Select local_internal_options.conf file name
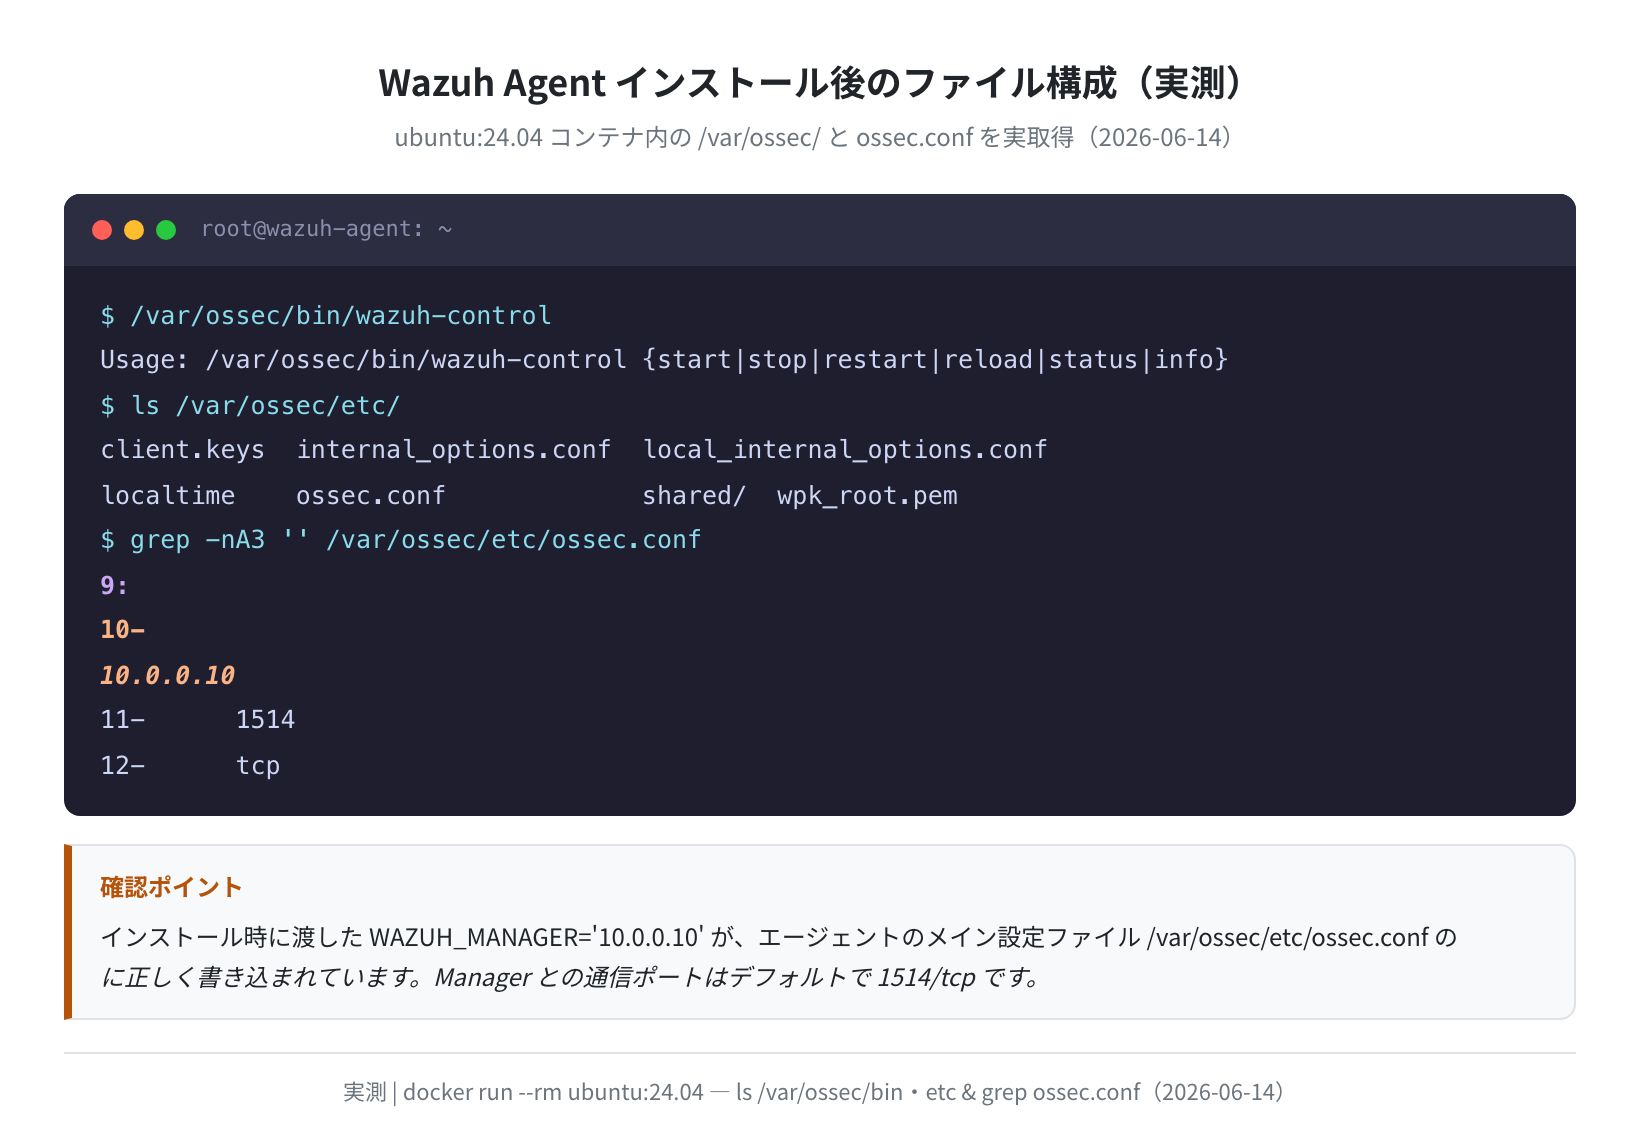 click(845, 450)
